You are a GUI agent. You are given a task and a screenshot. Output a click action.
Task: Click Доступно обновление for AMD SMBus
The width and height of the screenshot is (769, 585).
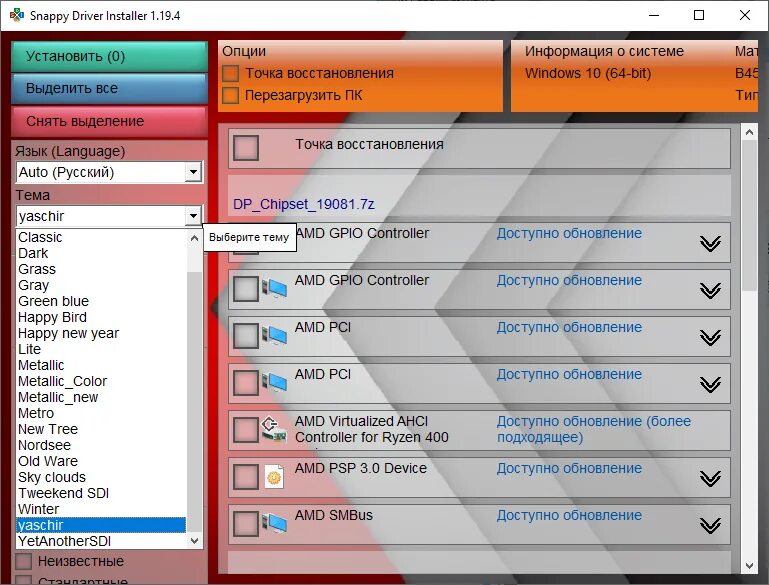(x=569, y=515)
